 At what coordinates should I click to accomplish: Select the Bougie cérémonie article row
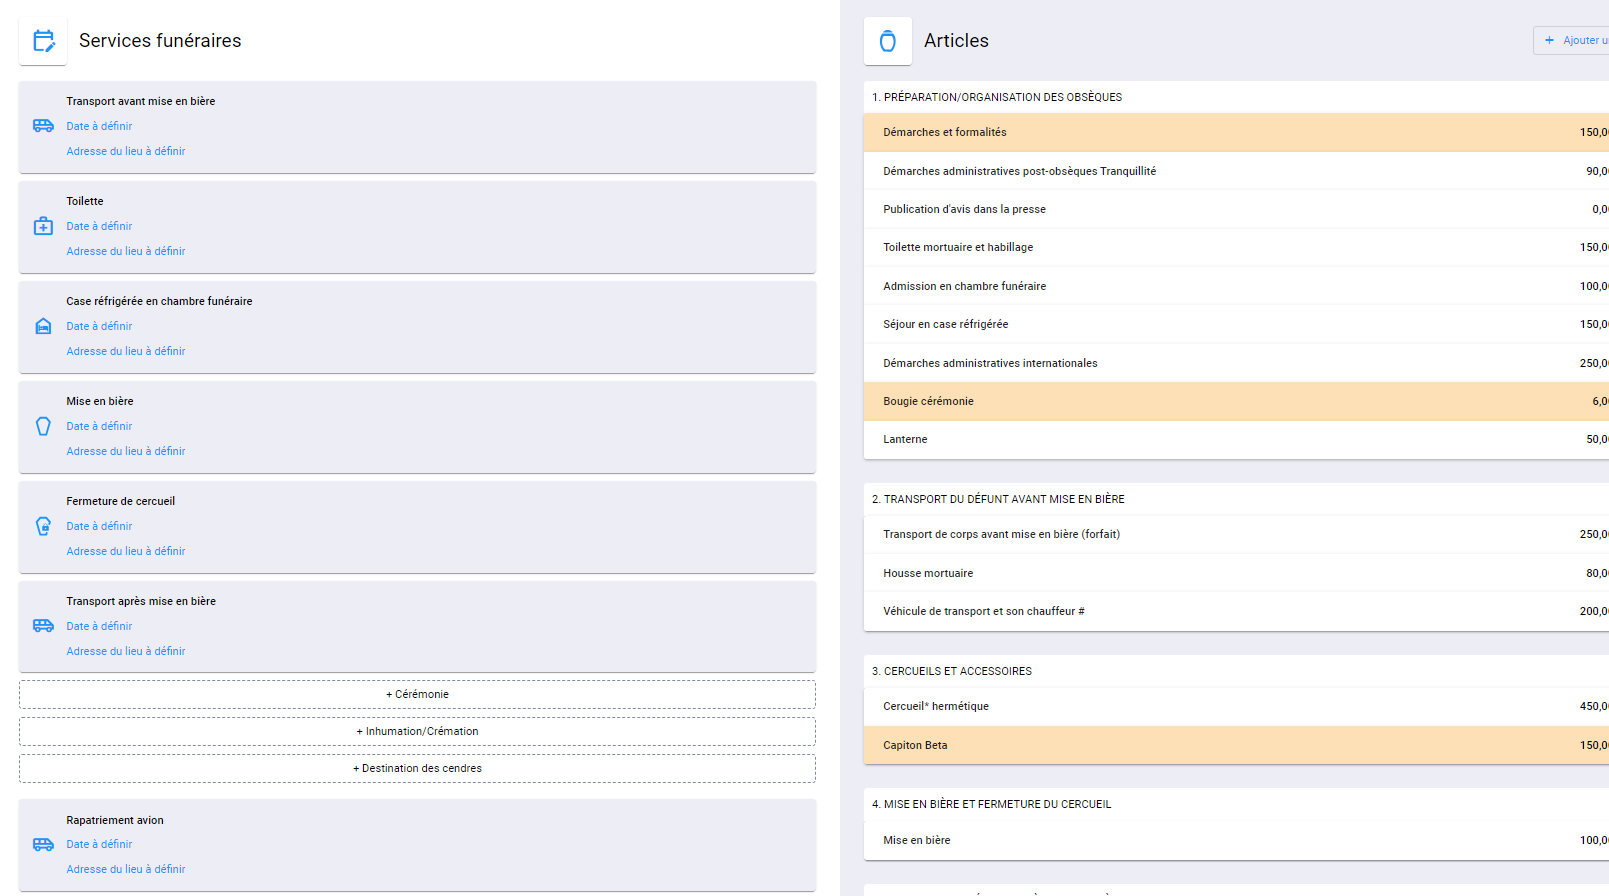coord(1236,401)
